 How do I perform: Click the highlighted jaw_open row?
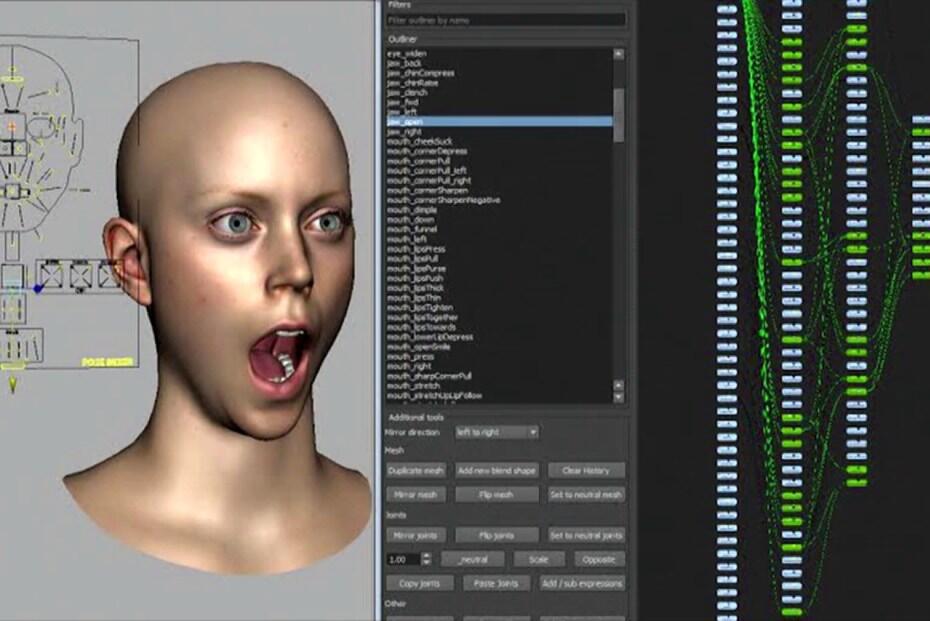click(499, 122)
